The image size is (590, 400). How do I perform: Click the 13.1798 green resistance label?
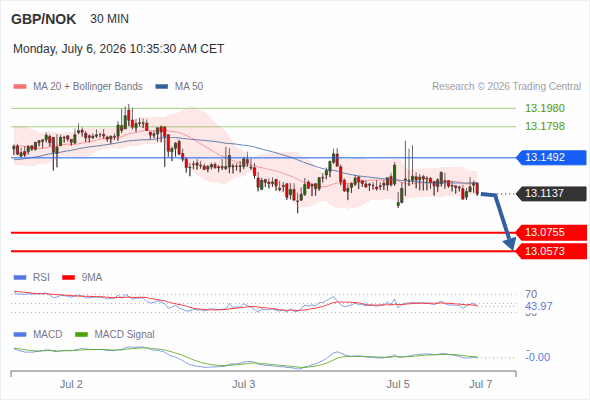click(545, 126)
